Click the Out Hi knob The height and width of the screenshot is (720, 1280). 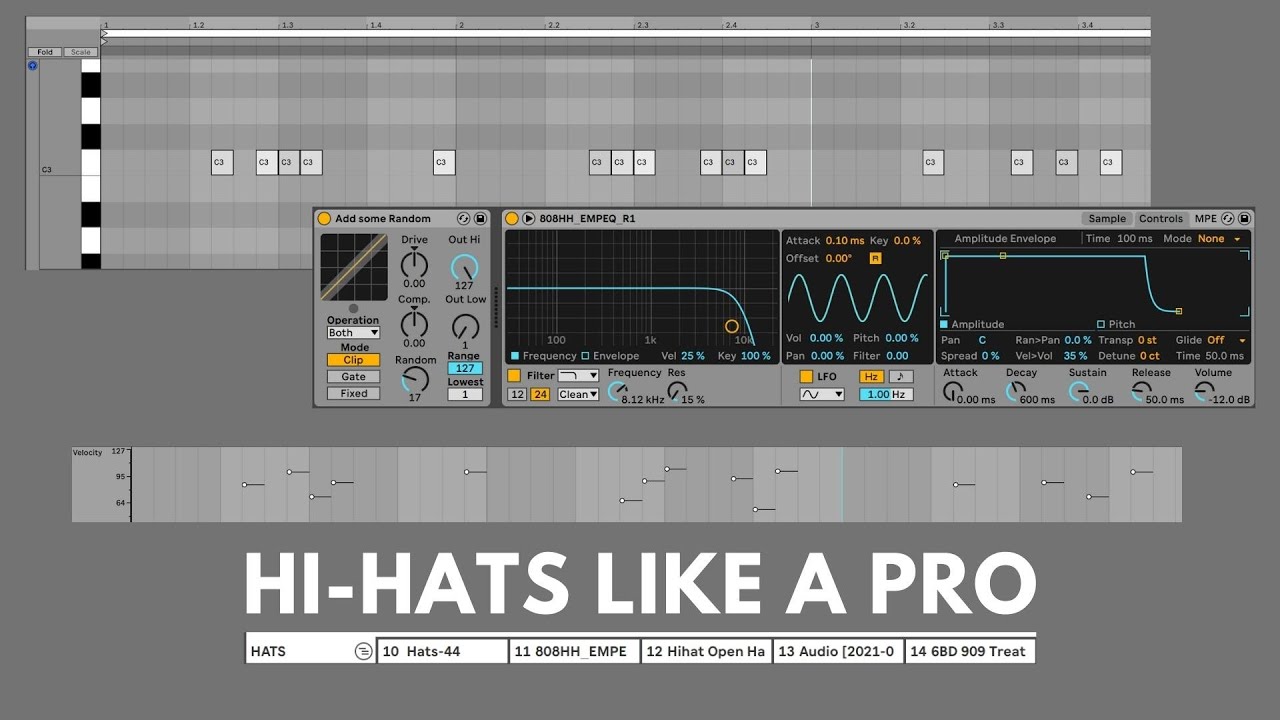pos(464,267)
